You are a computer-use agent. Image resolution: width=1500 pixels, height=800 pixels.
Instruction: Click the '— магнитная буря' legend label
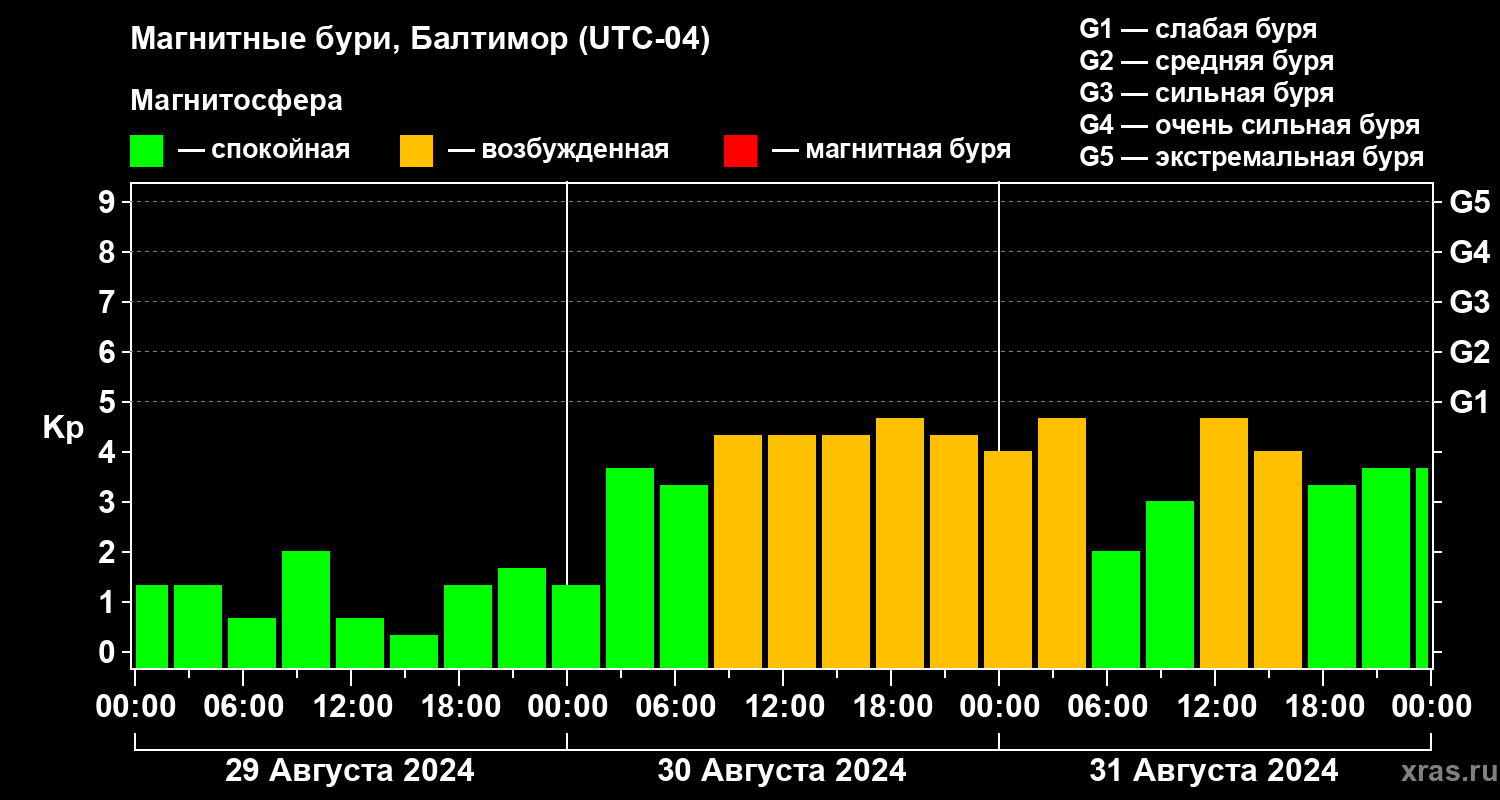892,150
